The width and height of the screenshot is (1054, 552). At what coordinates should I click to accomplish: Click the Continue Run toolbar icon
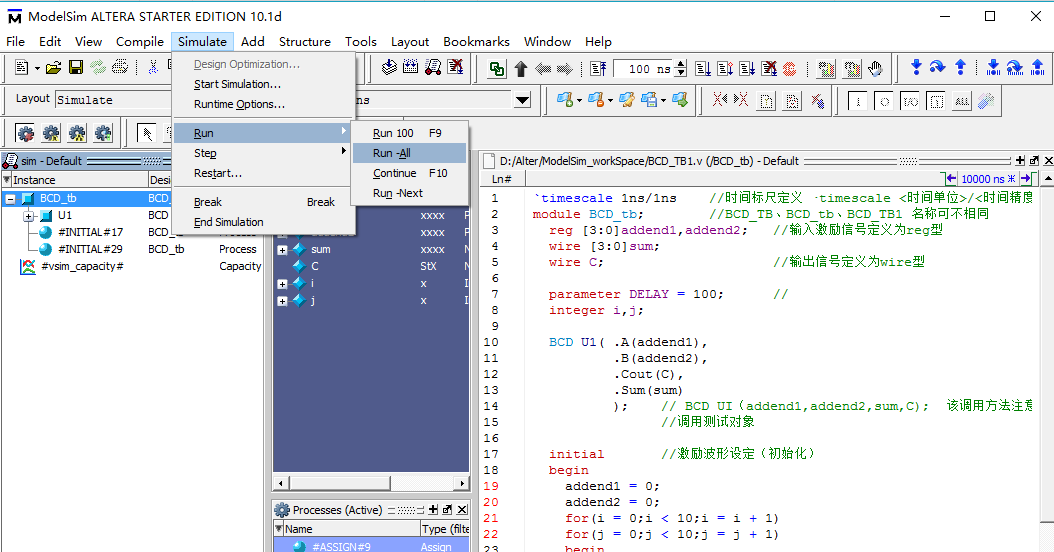pyautogui.click(x=725, y=69)
